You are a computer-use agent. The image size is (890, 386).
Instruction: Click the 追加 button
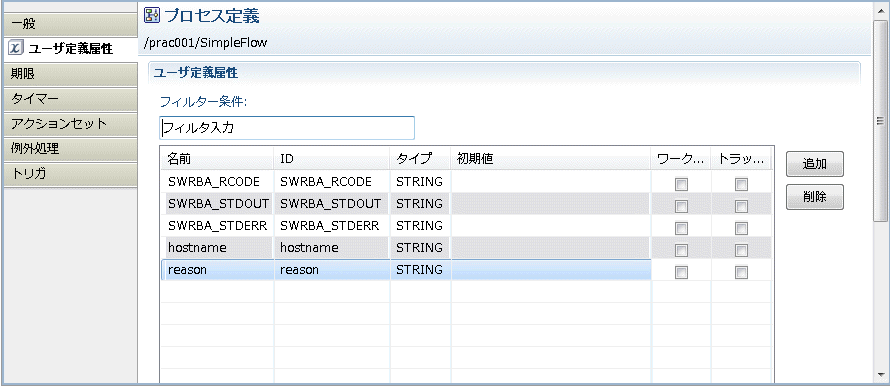tap(815, 165)
